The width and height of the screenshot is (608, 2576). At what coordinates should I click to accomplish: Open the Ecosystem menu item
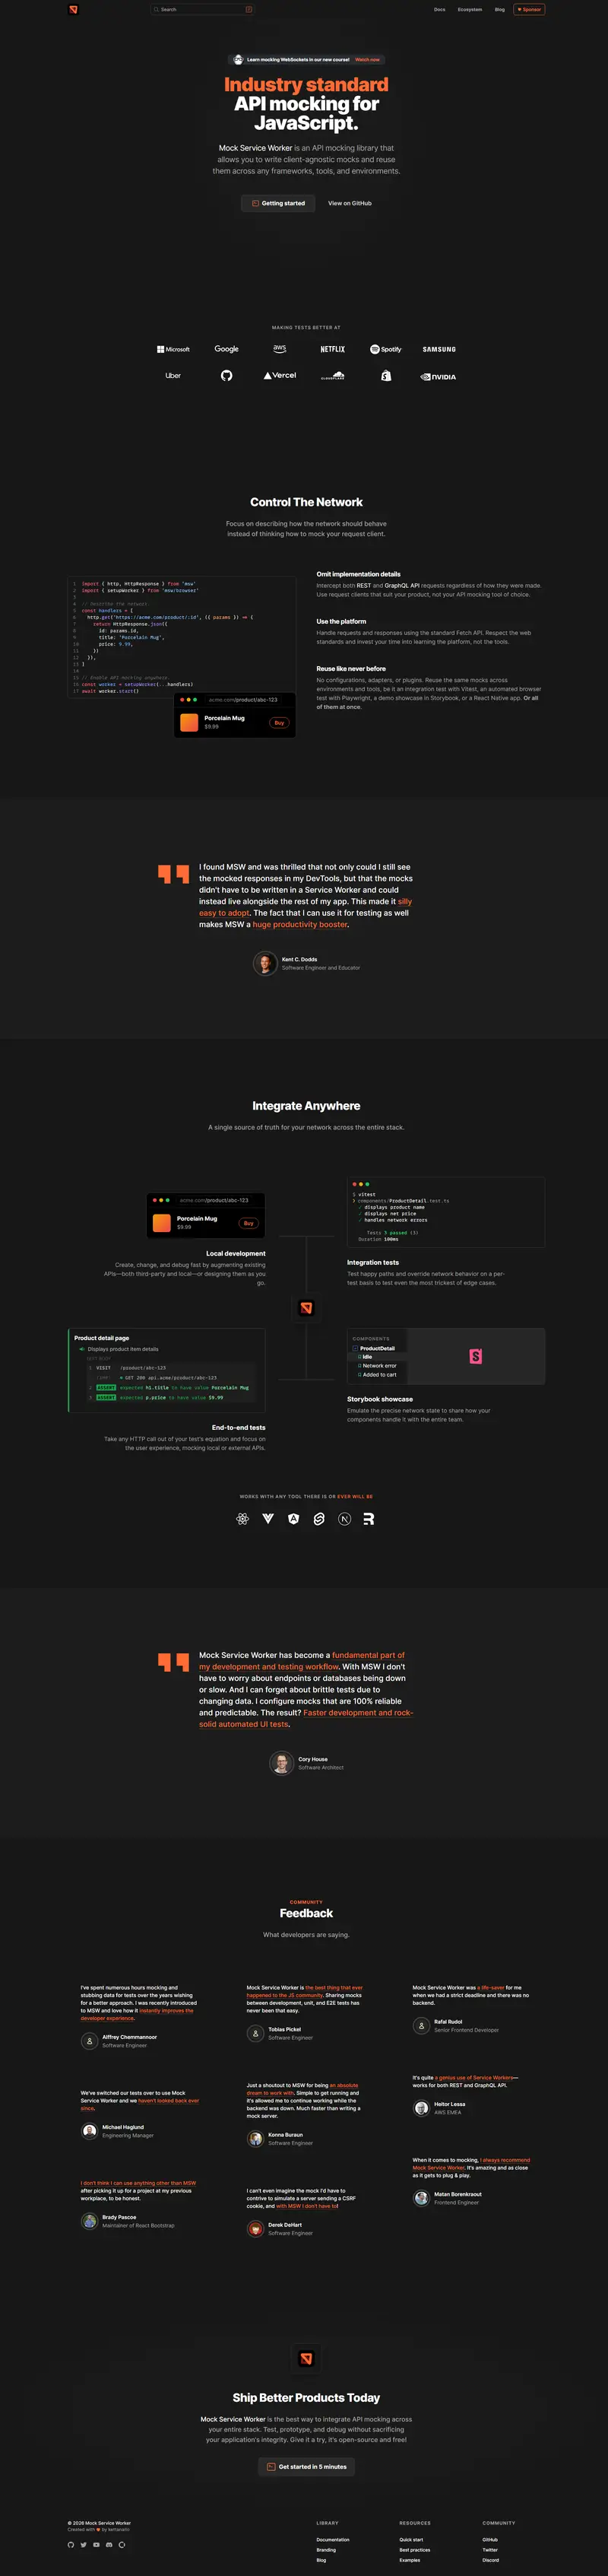click(470, 9)
